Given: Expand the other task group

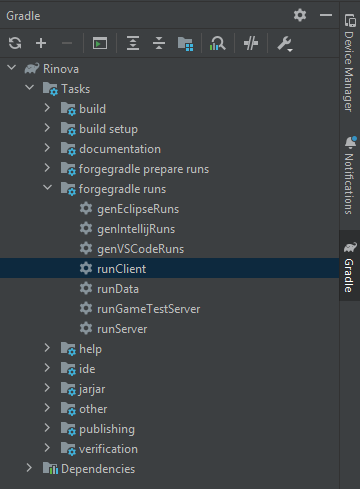Looking at the screenshot, I should tap(47, 408).
